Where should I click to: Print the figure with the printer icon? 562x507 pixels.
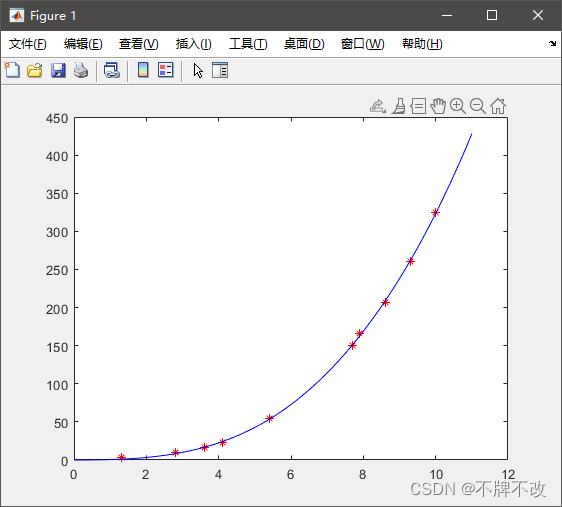pos(81,70)
